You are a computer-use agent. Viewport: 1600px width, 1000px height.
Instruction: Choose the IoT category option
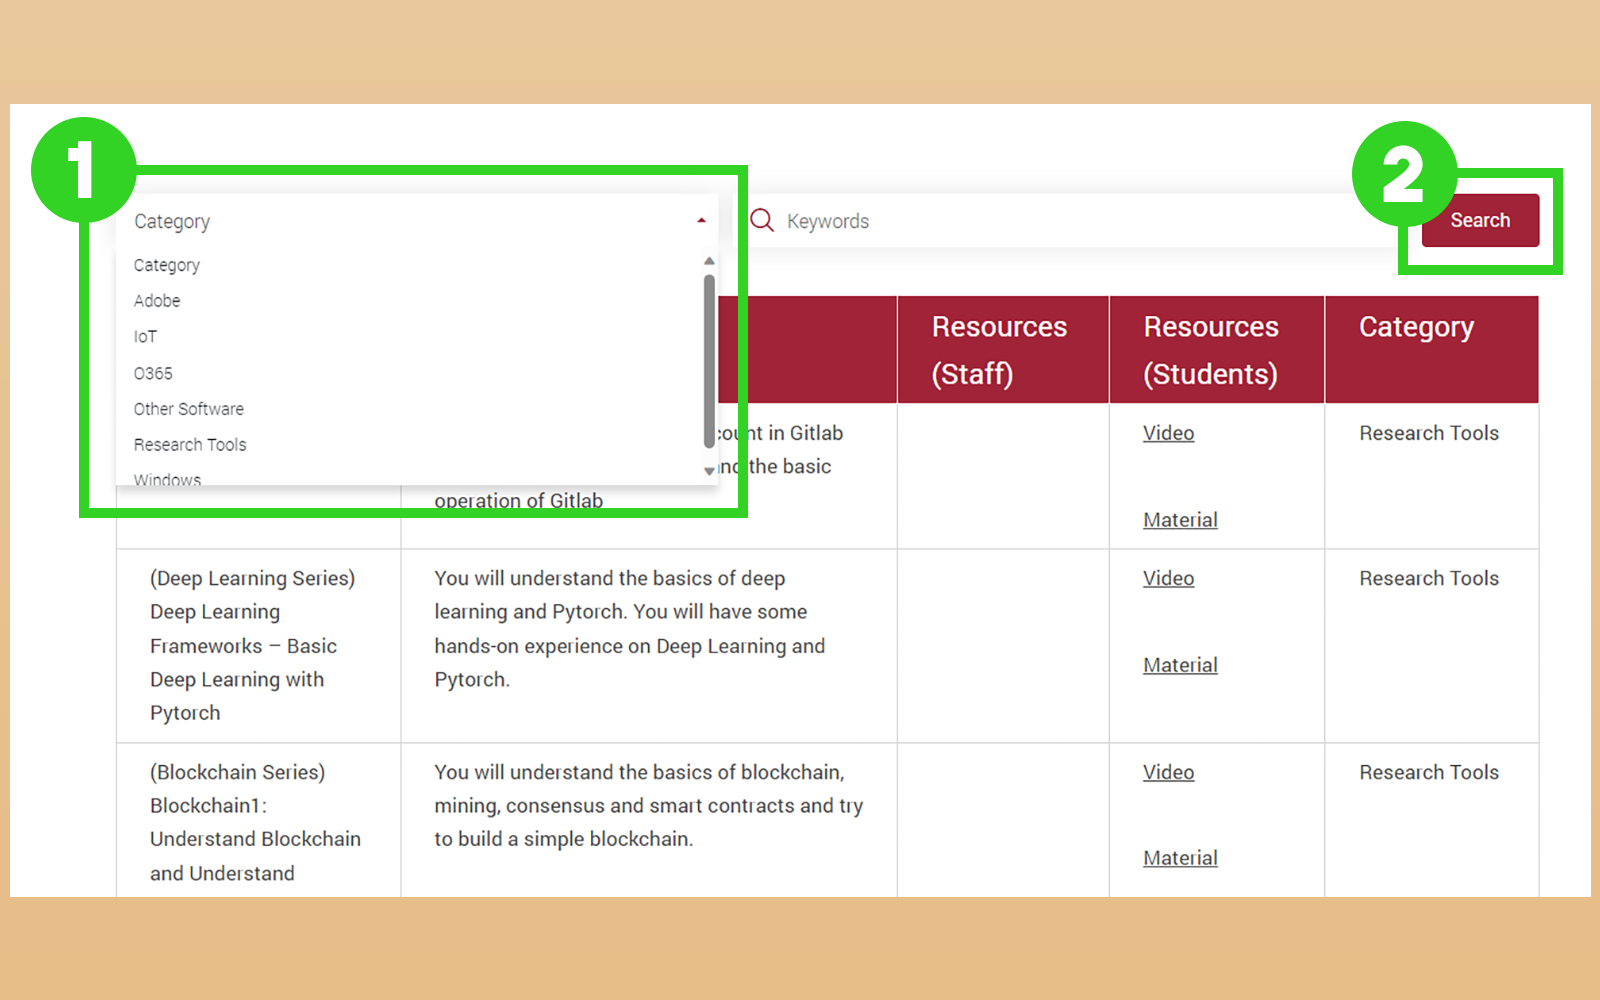(145, 337)
